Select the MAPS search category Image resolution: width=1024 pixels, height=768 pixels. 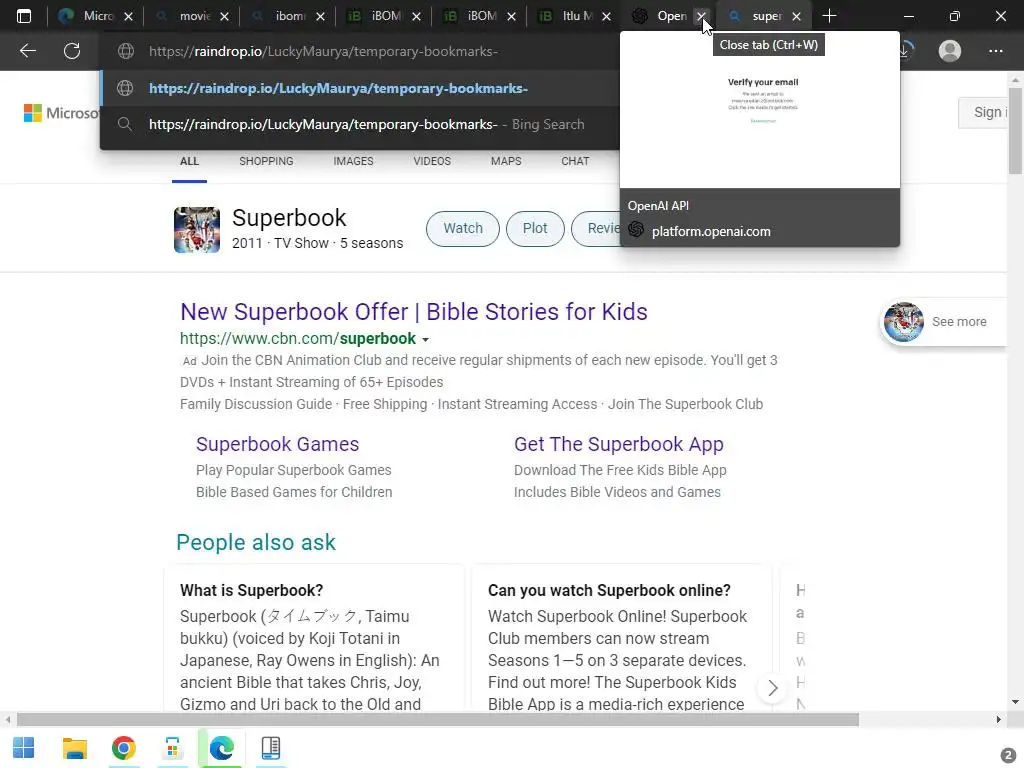[506, 161]
